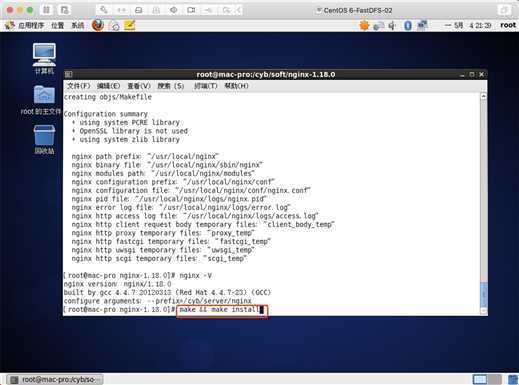519x385 pixels.
Task: Click the top-right VM window toolbar button
Action: pyautogui.click(x=504, y=10)
